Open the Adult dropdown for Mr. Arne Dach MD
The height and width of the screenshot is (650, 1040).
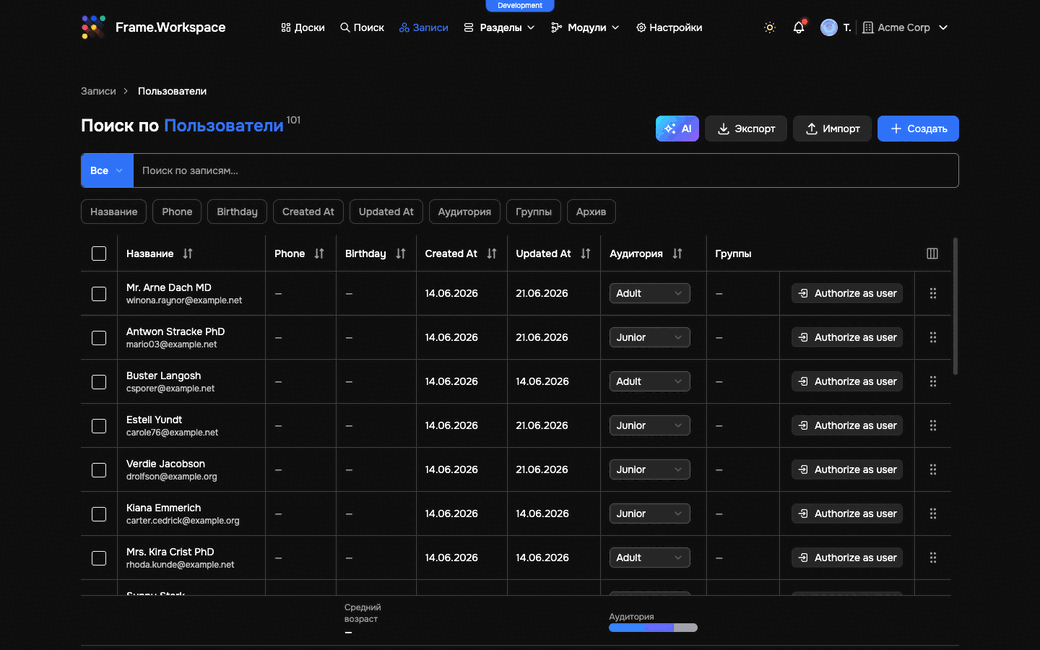(x=649, y=293)
